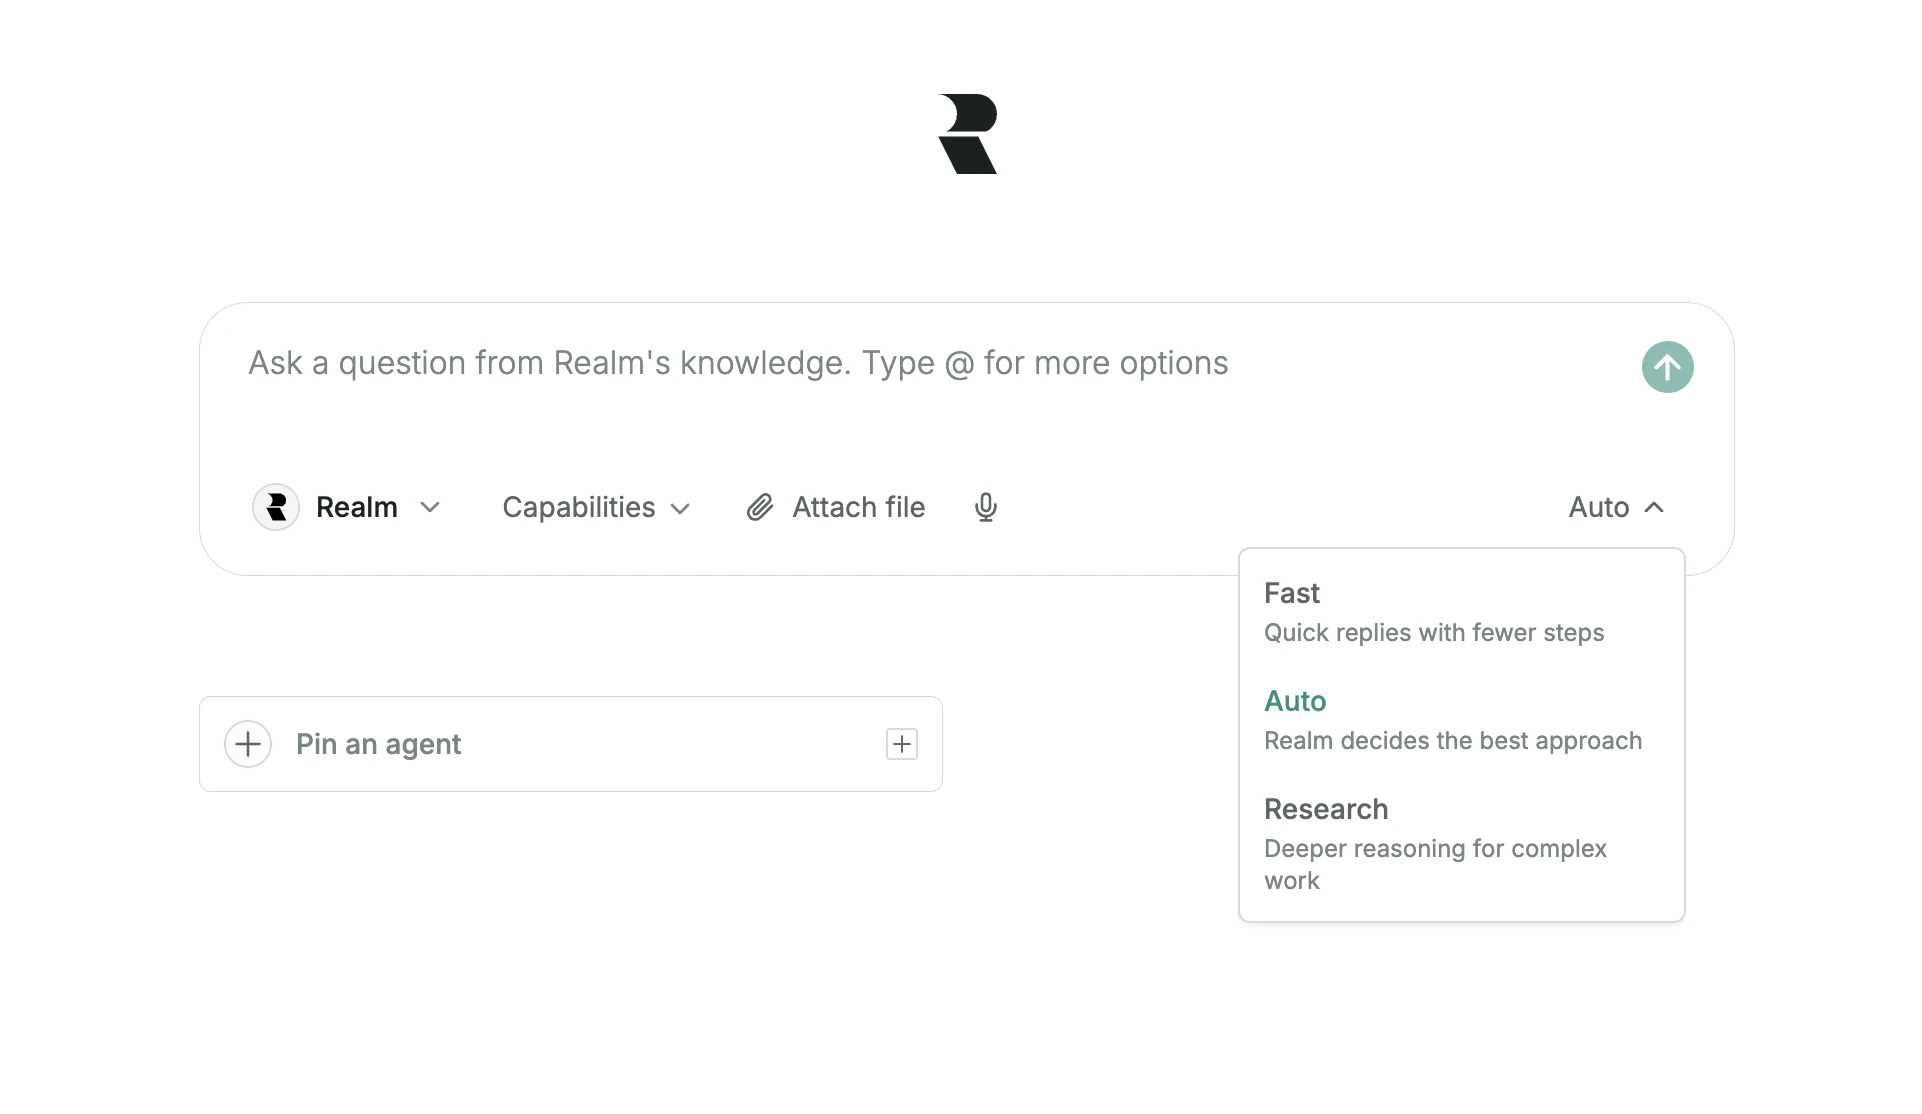The image size is (1922, 1114).
Task: Click the small plus icon on the right
Action: [x=900, y=744]
